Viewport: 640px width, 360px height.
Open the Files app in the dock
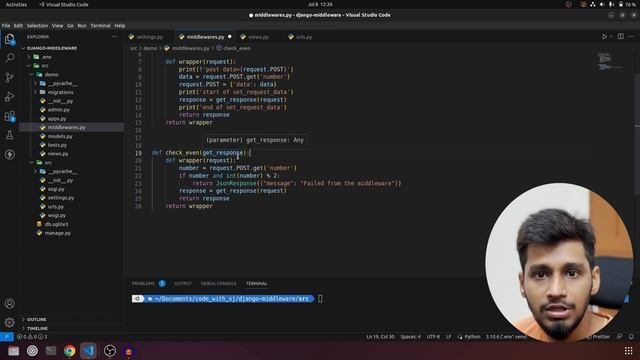[13, 351]
